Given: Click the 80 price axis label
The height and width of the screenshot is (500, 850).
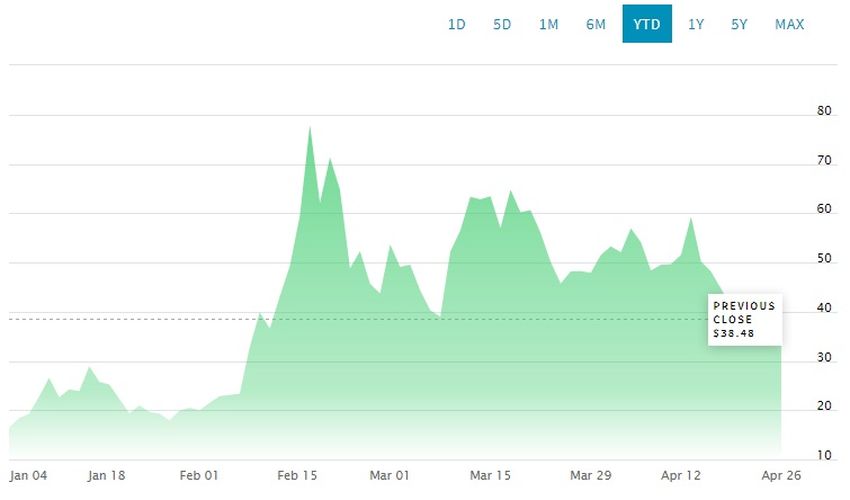Looking at the screenshot, I should click(824, 111).
